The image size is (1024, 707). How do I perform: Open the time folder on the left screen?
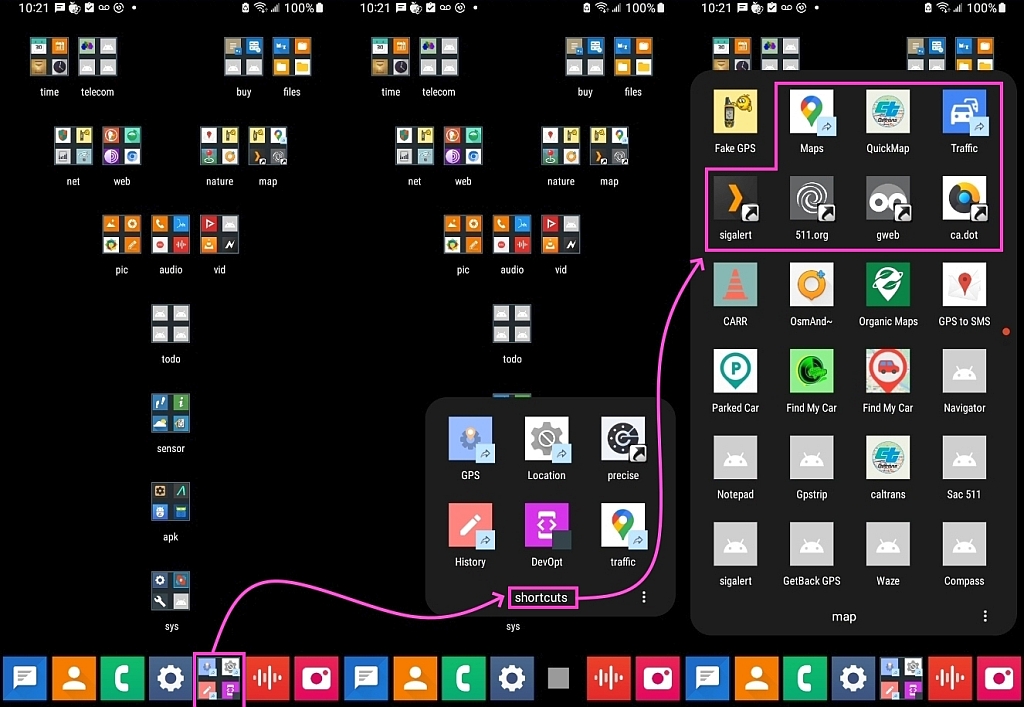[49, 57]
